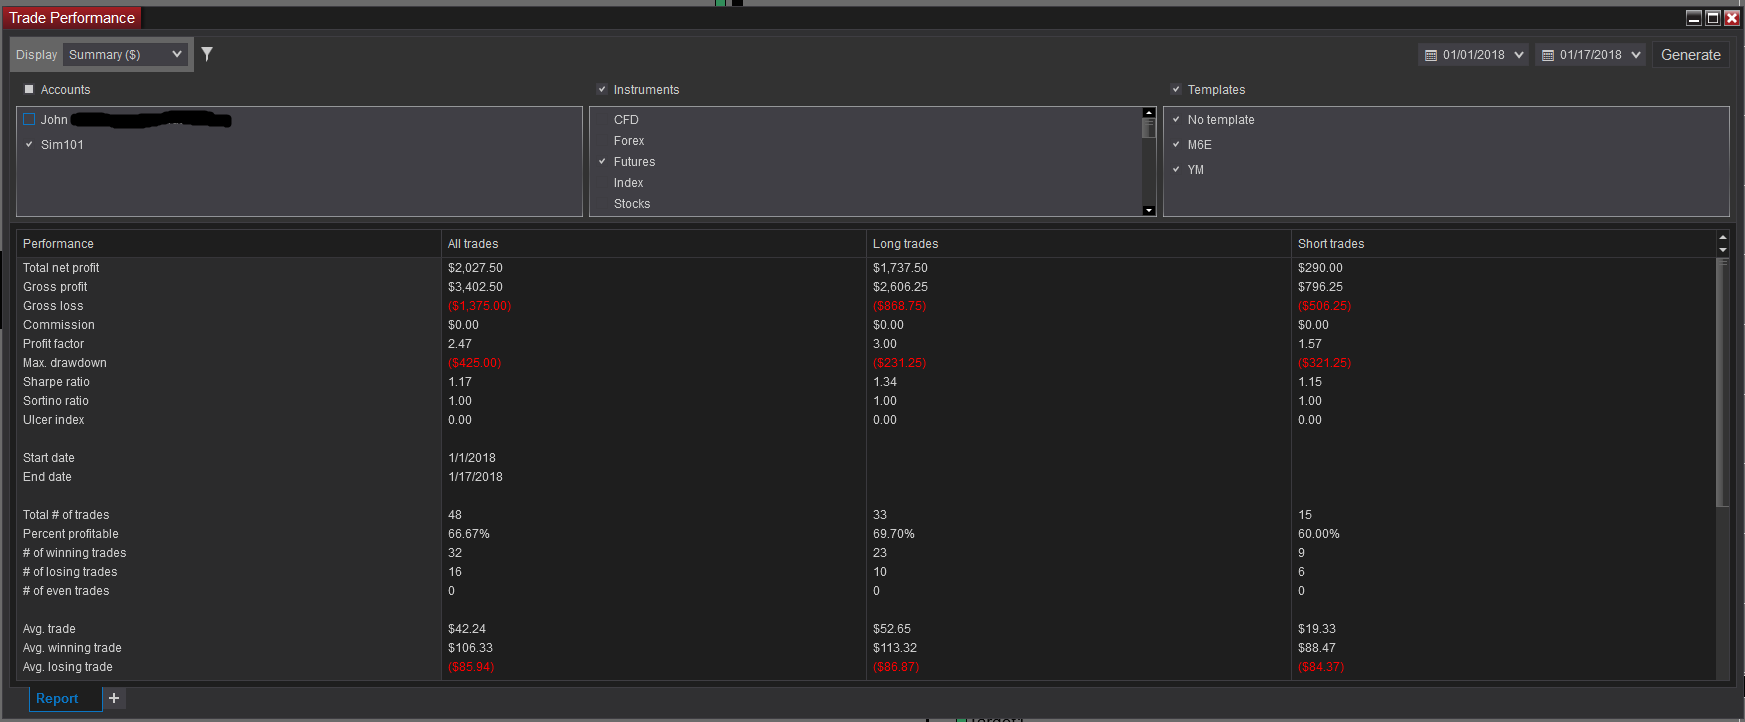The image size is (1745, 722).
Task: Select the Gross profit row label
Action: tap(55, 287)
